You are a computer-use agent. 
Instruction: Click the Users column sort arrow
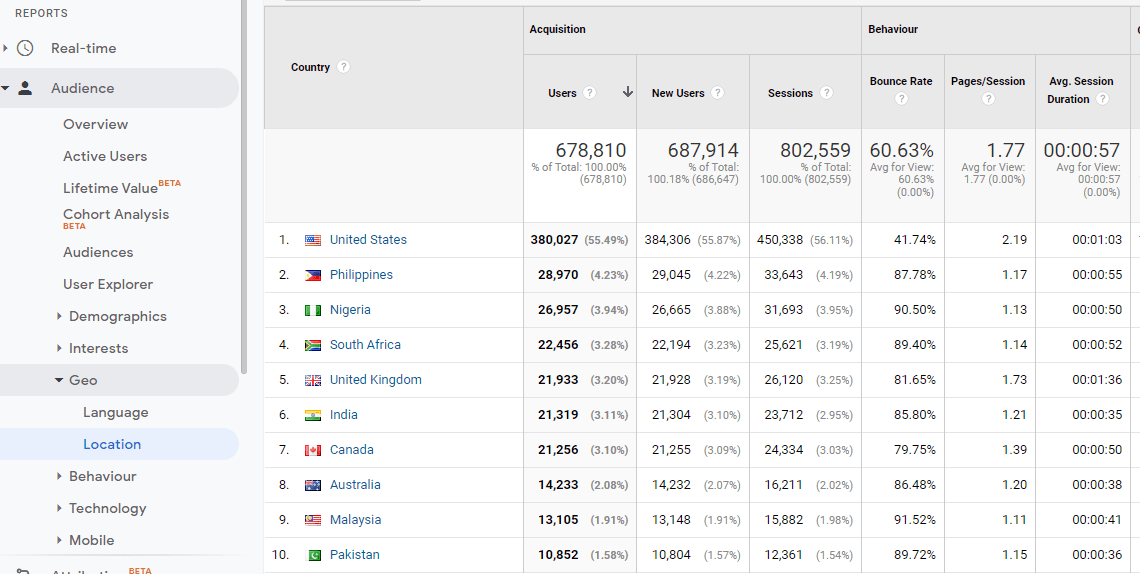point(628,92)
